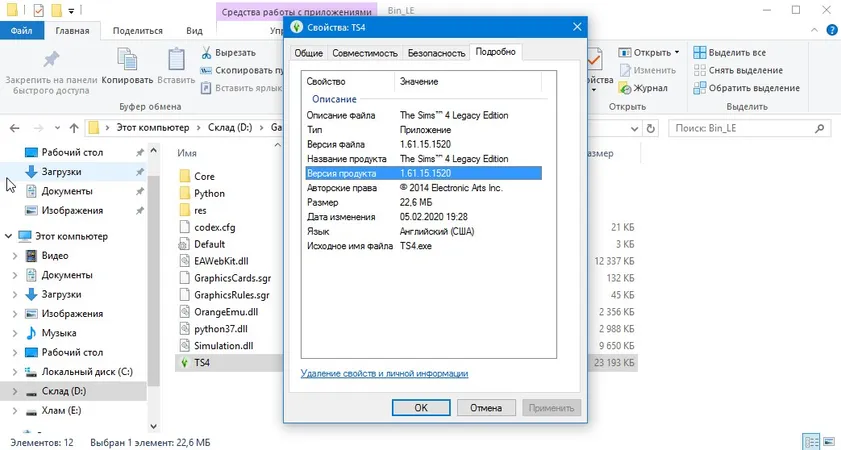Image resolution: width=841 pixels, height=450 pixels.
Task: Open the Open (Открыть) dropdown arrow
Action: [x=677, y=53]
